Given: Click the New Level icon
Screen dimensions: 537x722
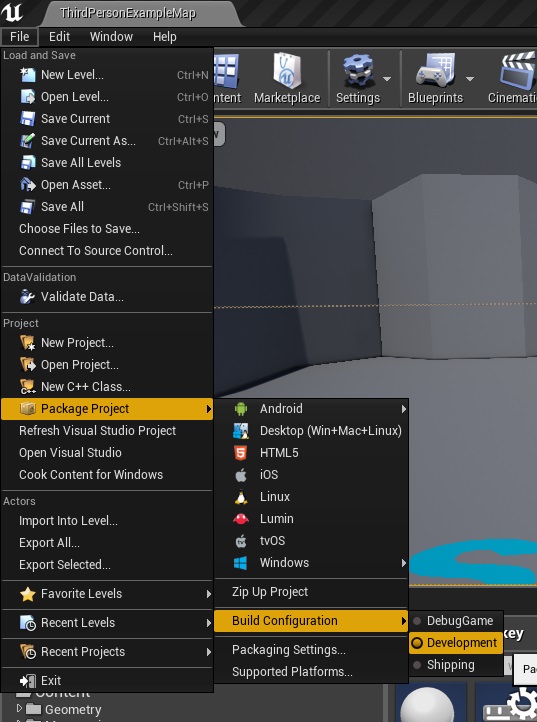Looking at the screenshot, I should pyautogui.click(x=28, y=75).
